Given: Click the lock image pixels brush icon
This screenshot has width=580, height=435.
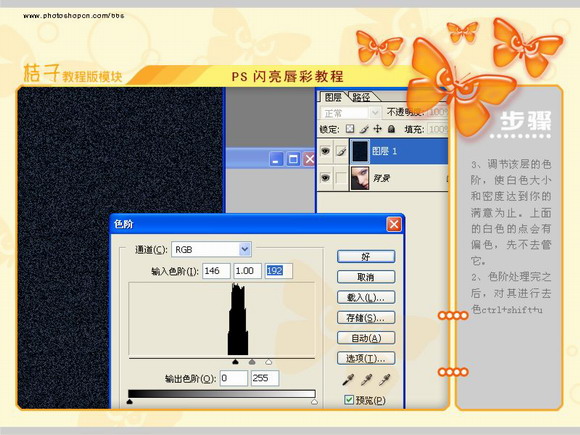Looking at the screenshot, I should (364, 129).
